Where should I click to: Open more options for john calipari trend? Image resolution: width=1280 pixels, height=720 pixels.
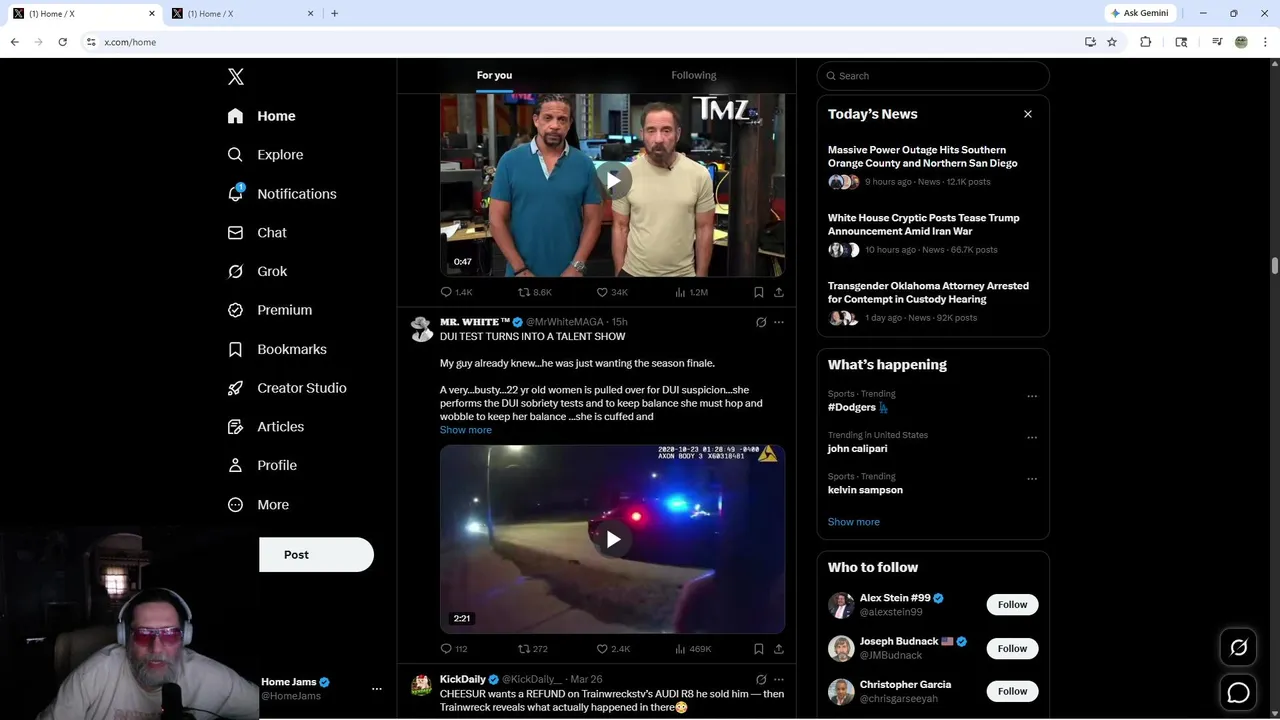pos(1032,438)
